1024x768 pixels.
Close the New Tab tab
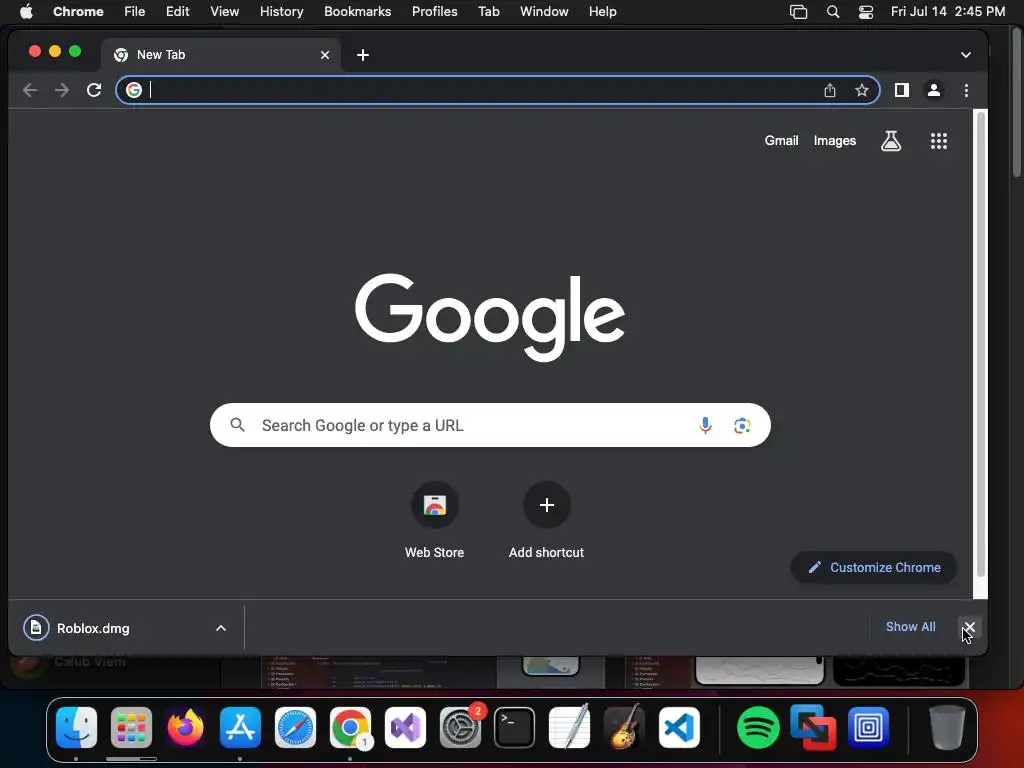[x=325, y=55]
